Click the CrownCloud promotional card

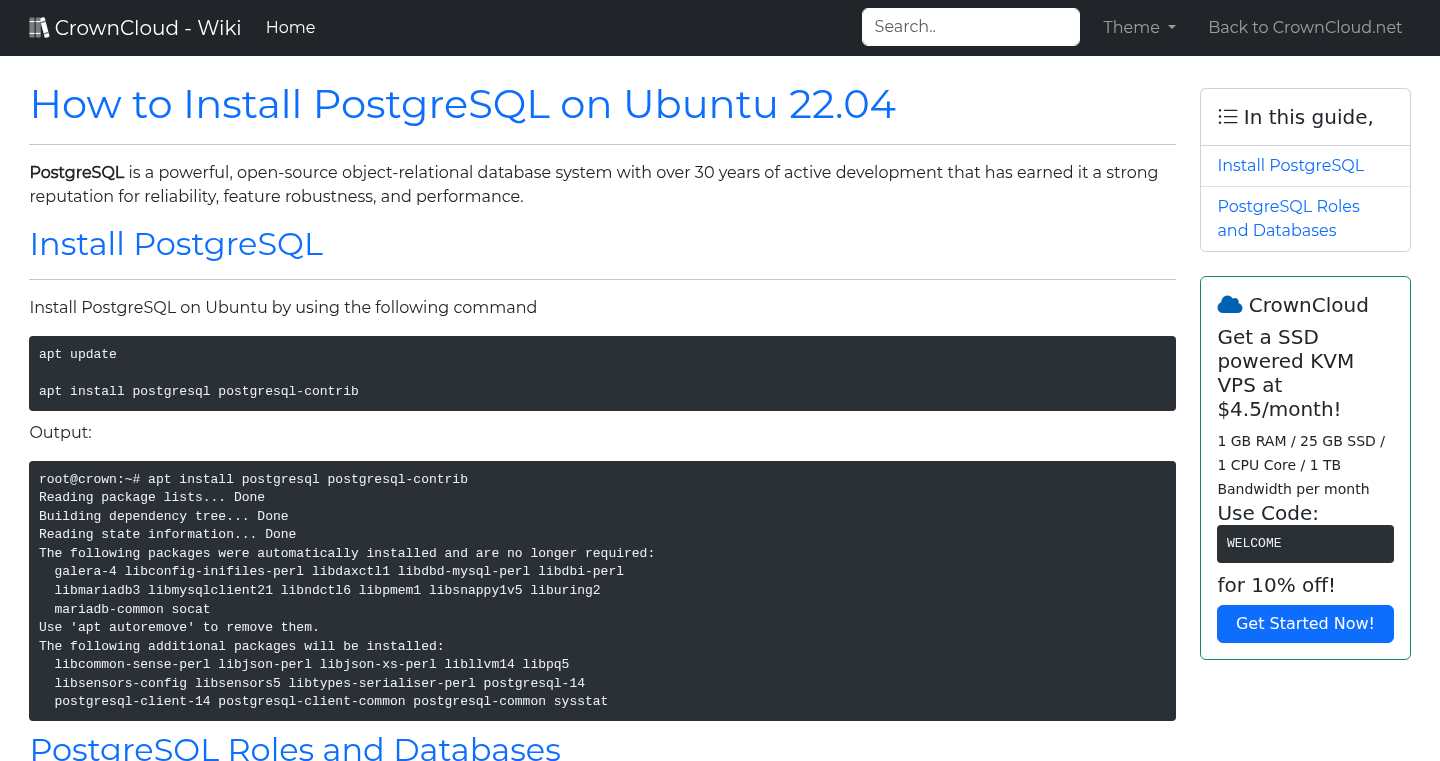click(x=1305, y=465)
